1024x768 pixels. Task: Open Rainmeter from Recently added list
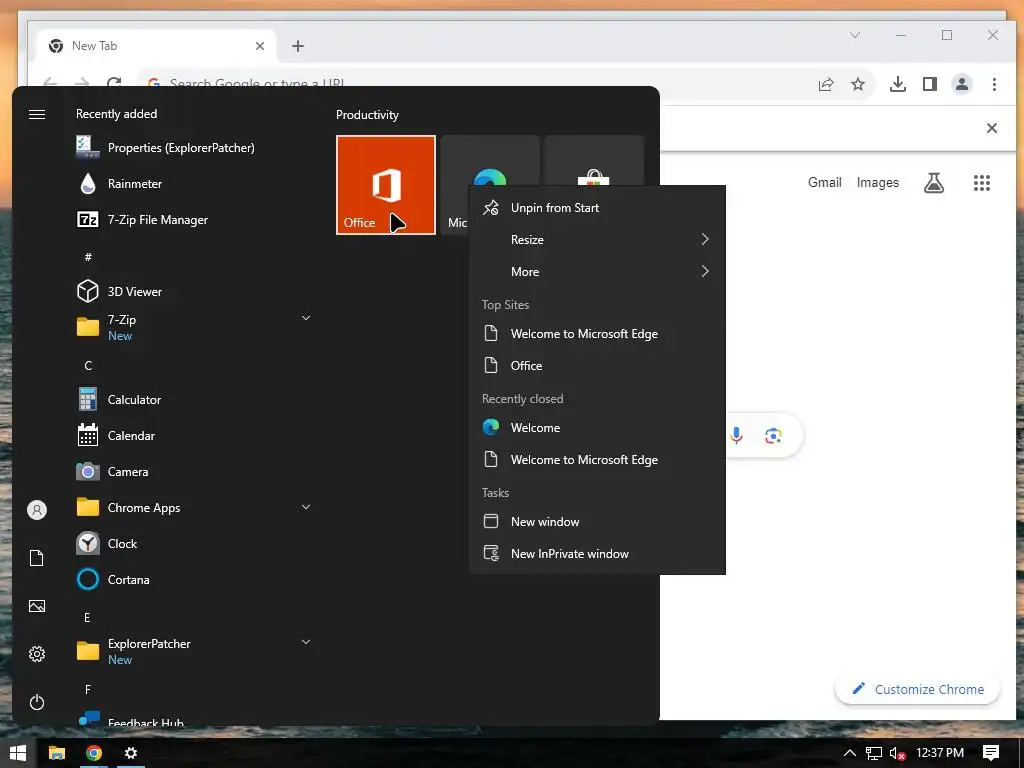pyautogui.click(x=120, y=184)
